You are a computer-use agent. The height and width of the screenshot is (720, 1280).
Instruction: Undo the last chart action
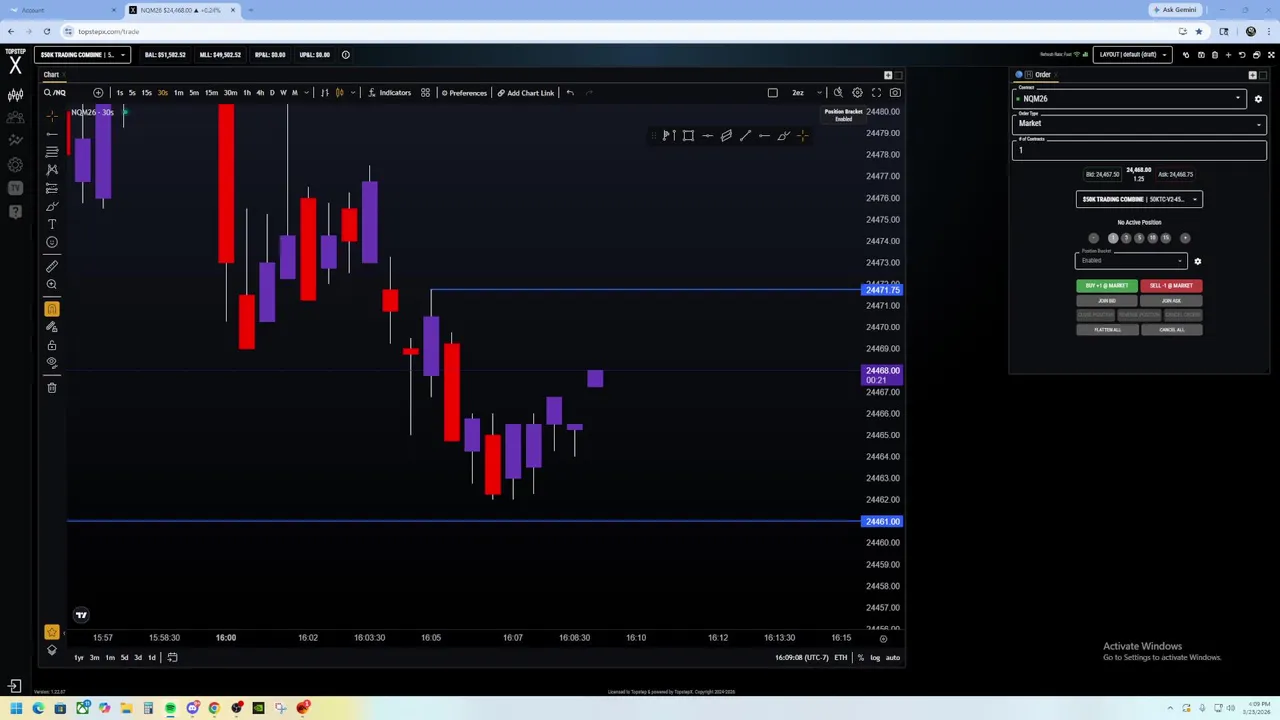[570, 93]
